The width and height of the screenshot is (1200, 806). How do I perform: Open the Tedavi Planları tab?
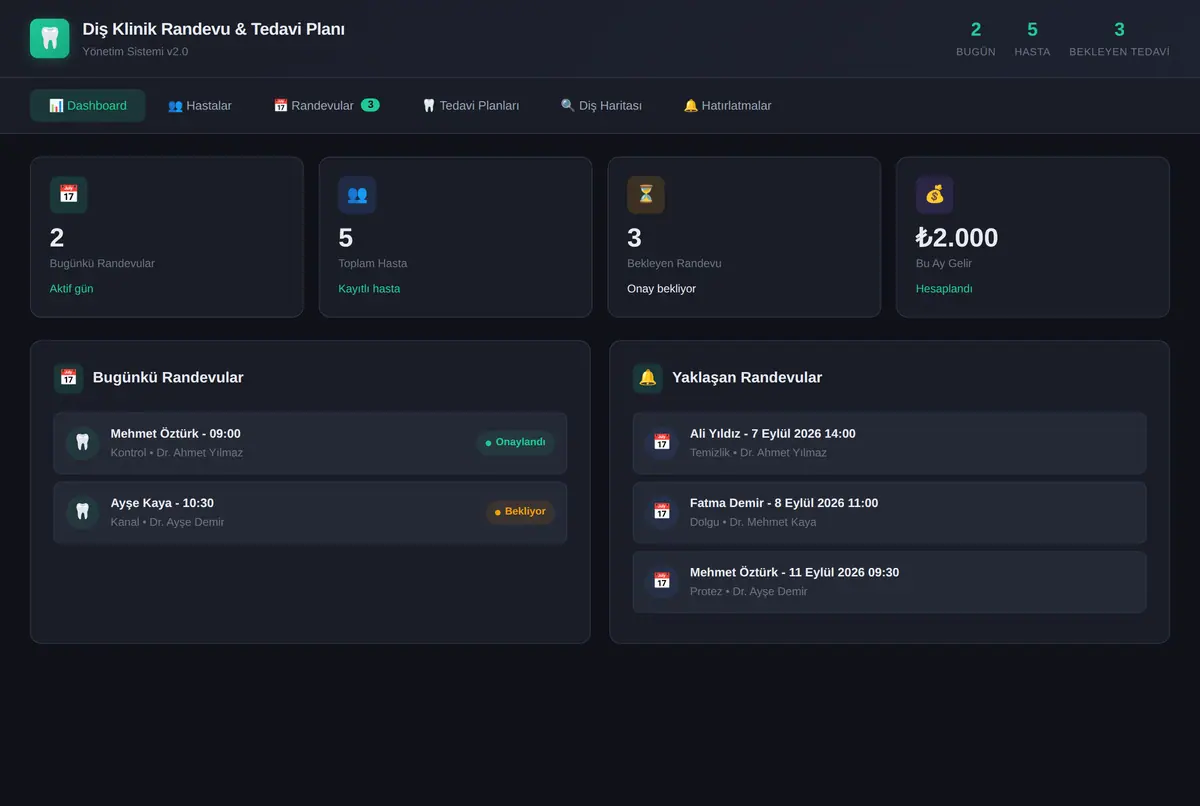click(470, 105)
